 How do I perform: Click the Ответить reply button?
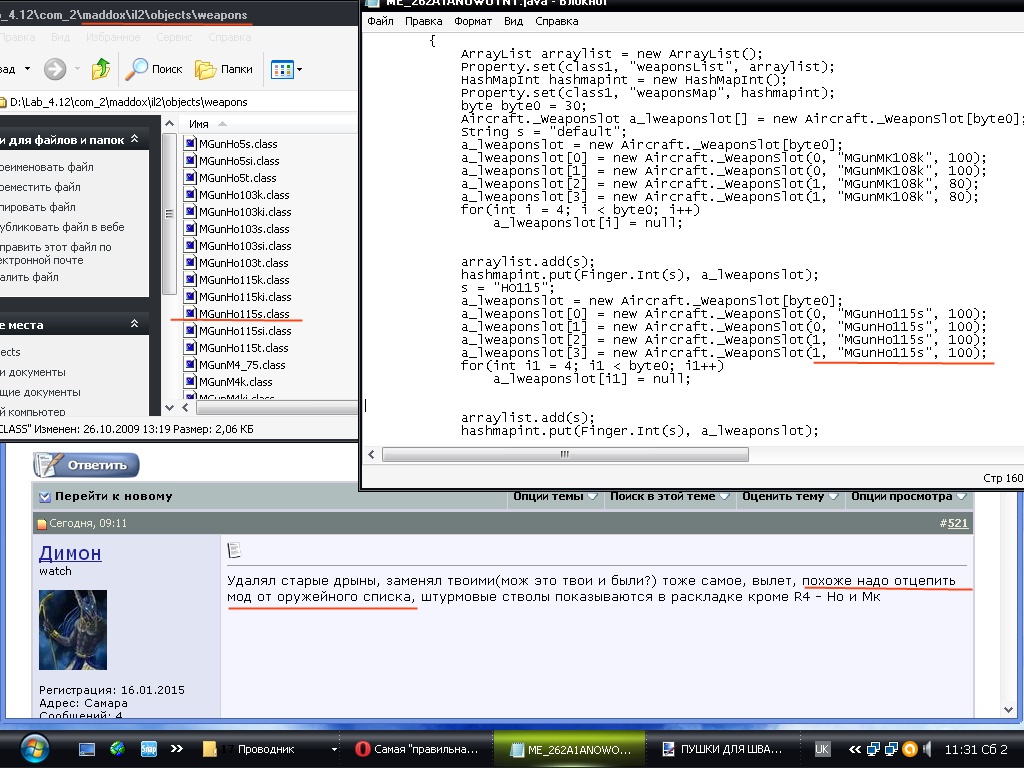(87, 465)
